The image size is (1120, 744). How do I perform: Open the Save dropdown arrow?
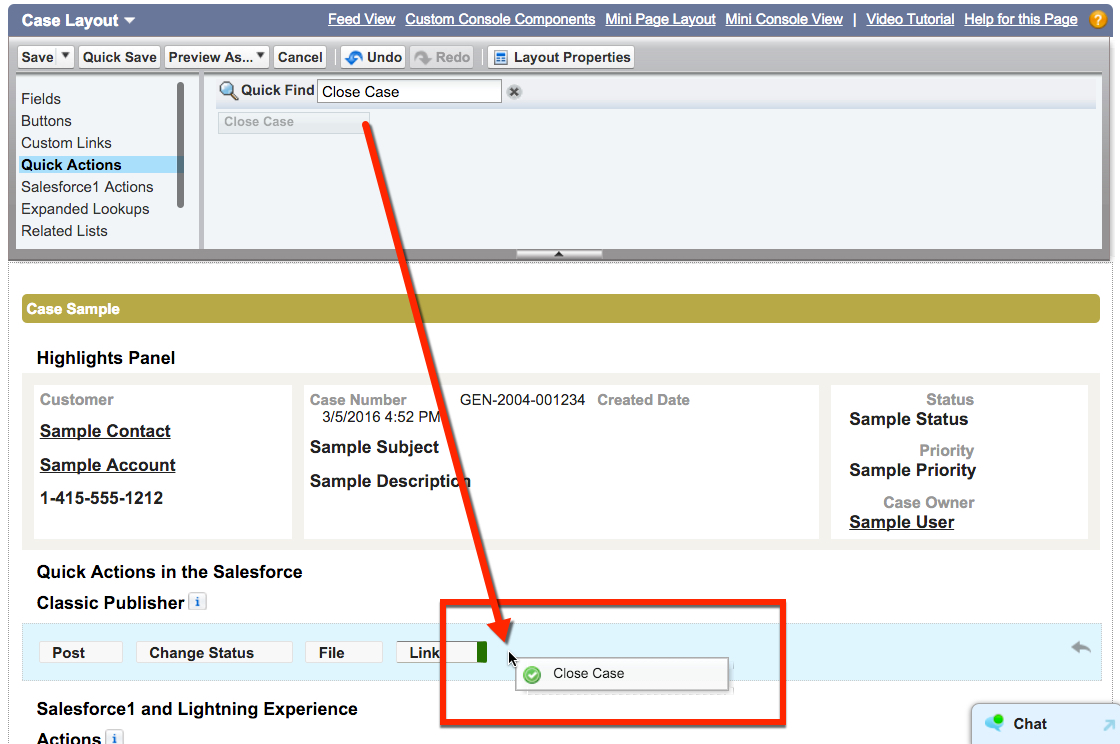65,56
